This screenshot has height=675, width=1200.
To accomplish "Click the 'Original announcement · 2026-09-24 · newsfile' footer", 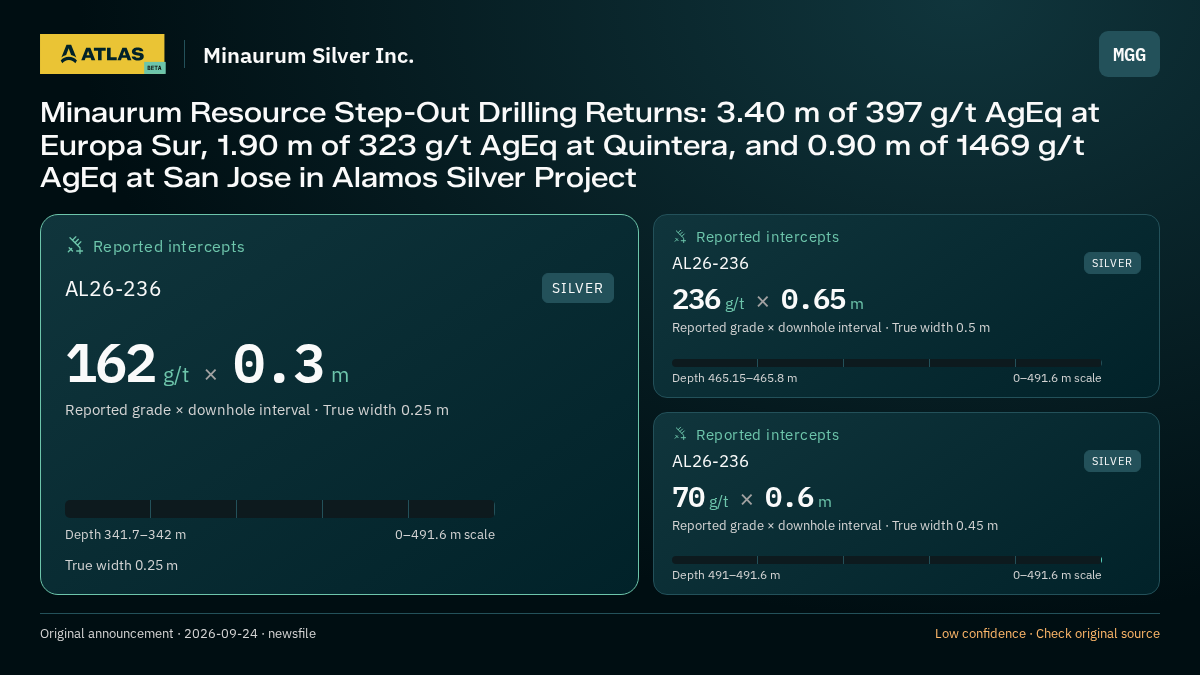I will coord(178,634).
